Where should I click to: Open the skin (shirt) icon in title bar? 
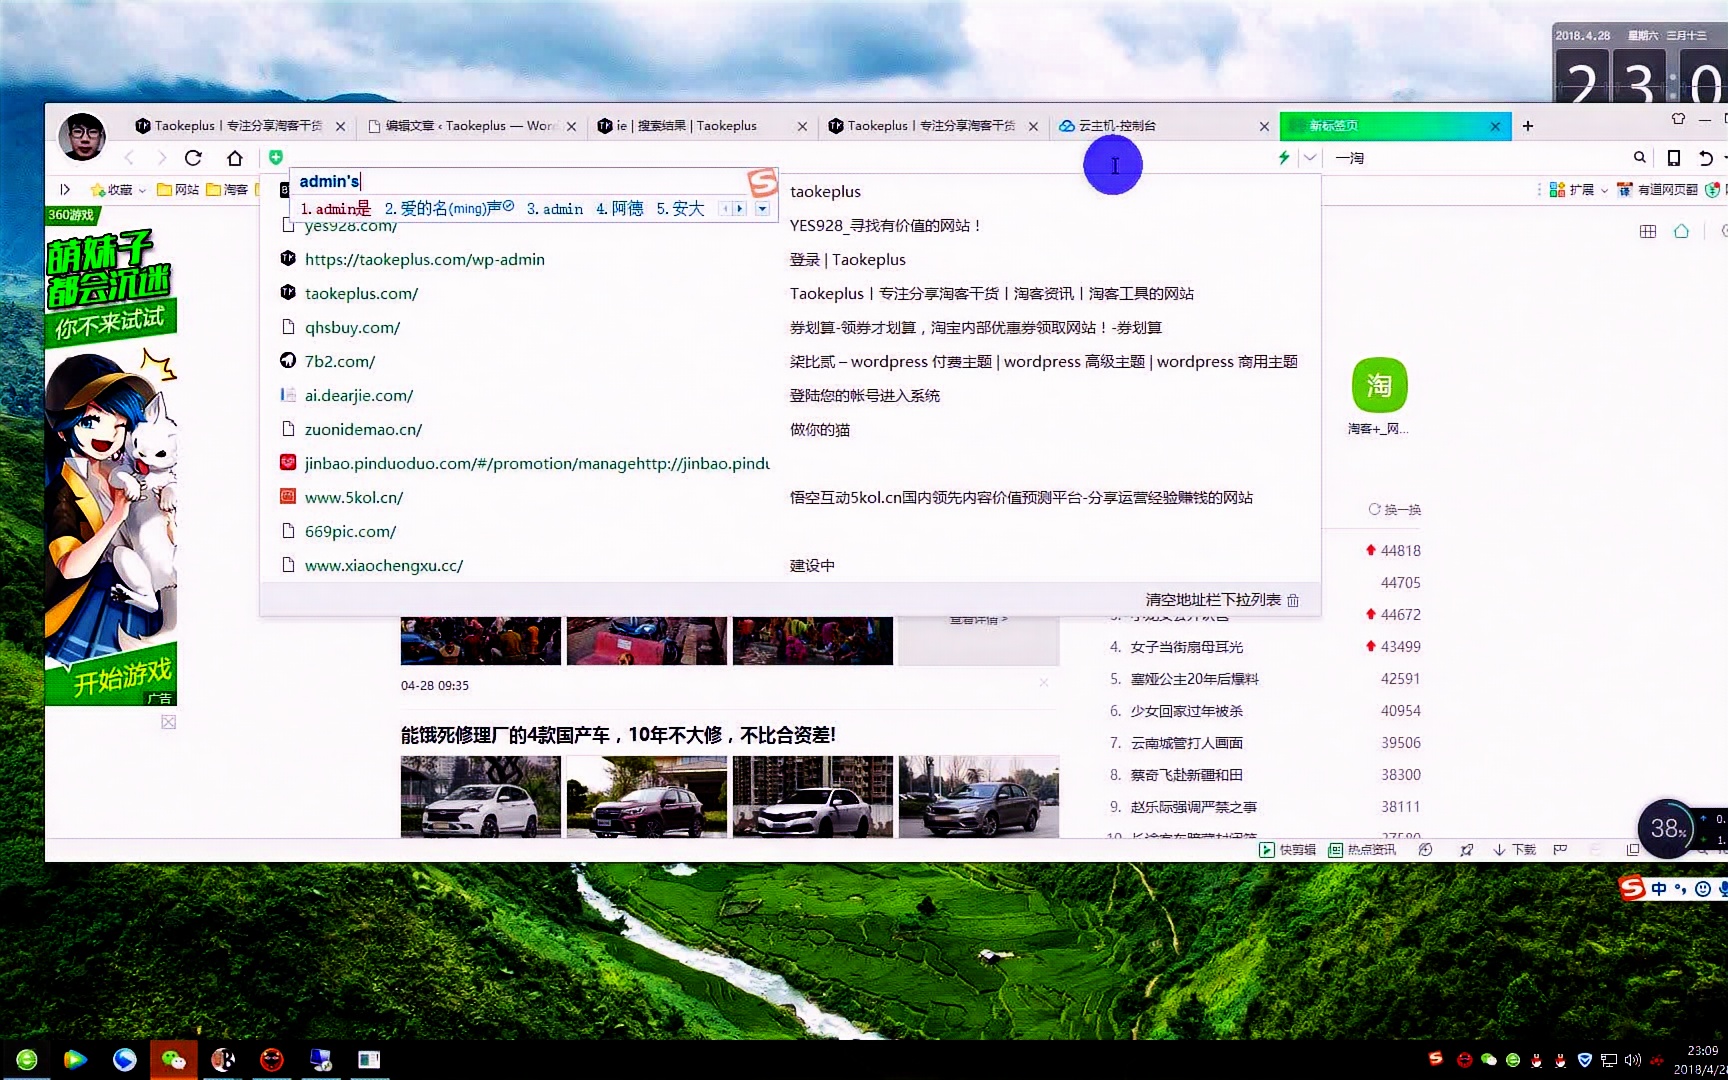click(1678, 119)
